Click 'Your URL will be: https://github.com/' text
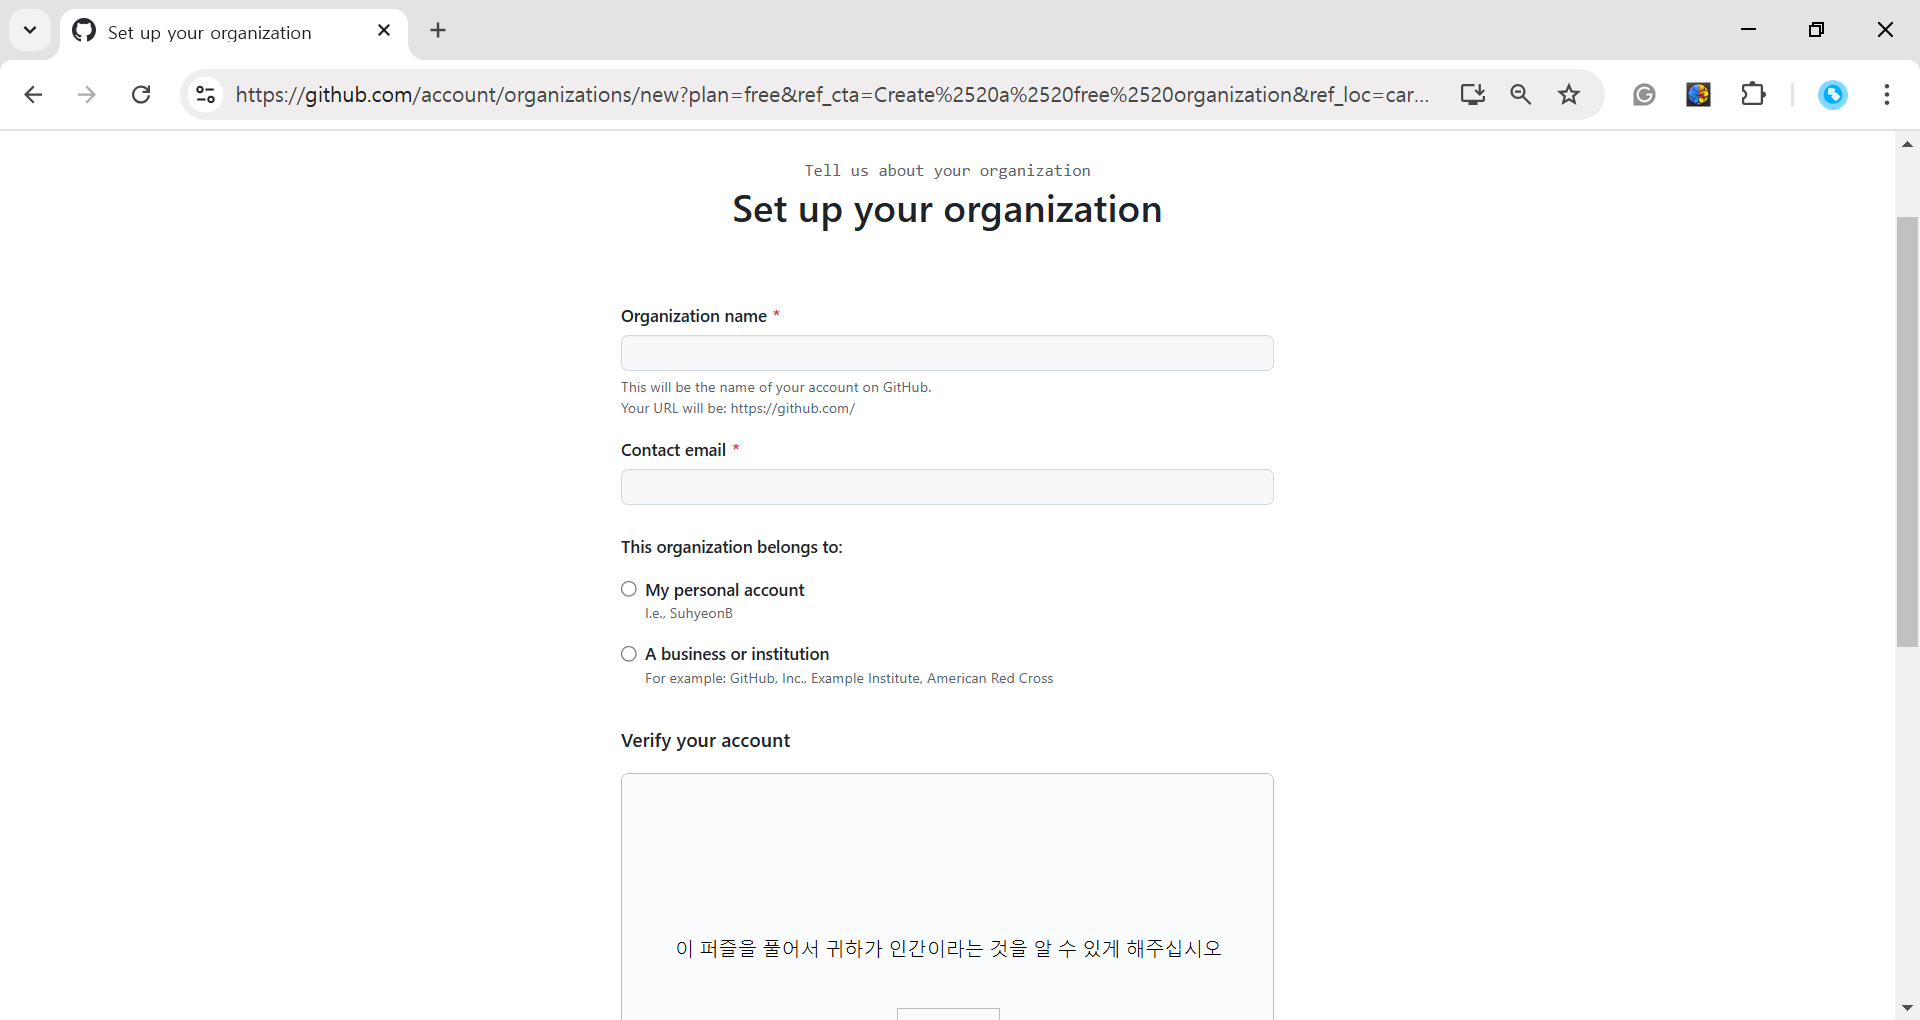Screen dimensions: 1920x1020 (738, 408)
